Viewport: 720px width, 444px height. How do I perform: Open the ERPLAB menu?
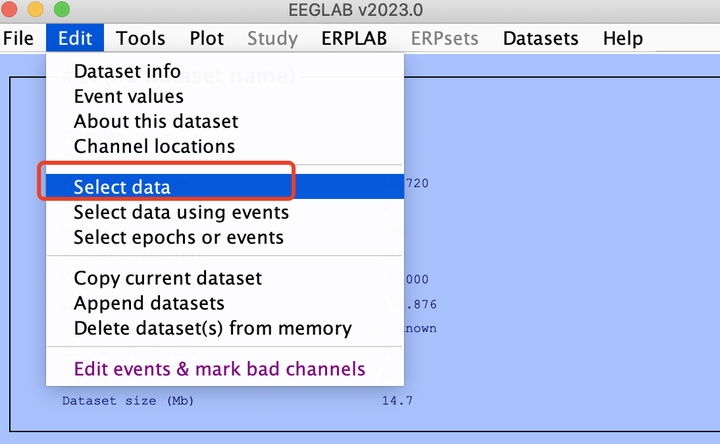[353, 39]
